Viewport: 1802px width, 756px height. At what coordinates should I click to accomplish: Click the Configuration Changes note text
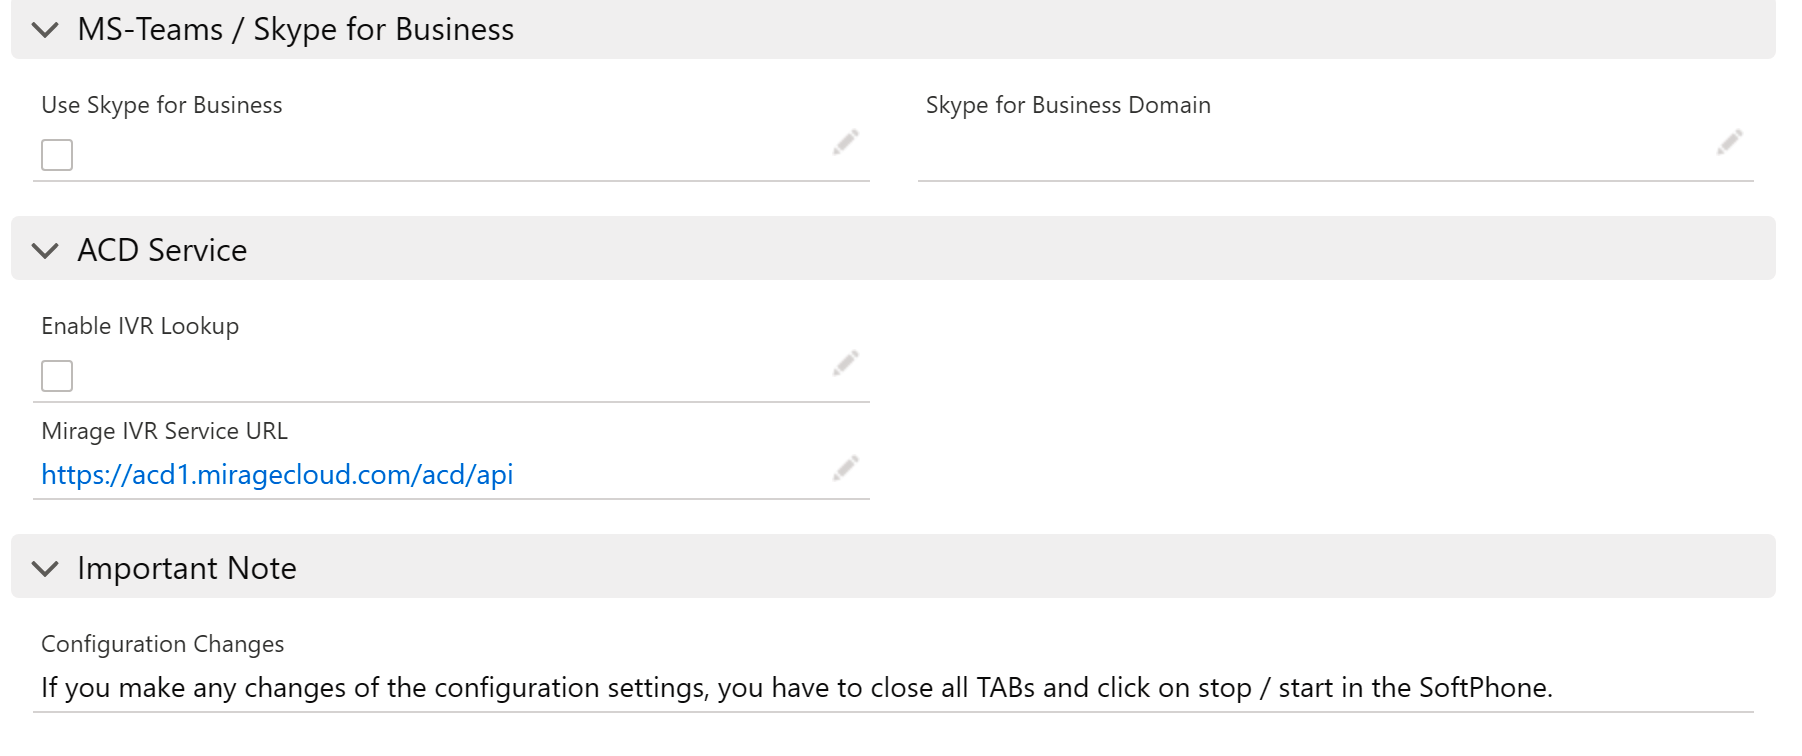tap(797, 688)
